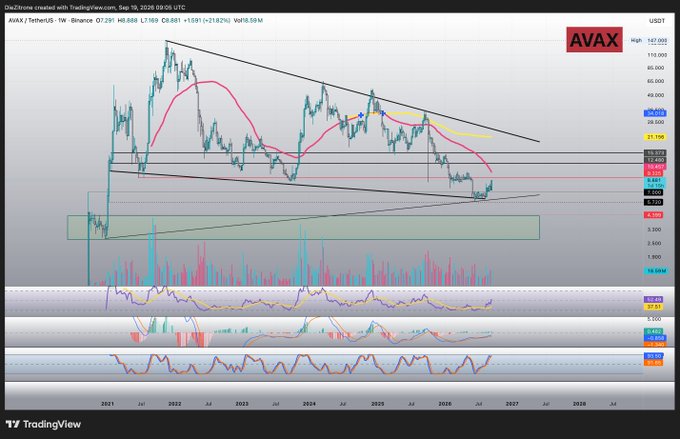The width and height of the screenshot is (680, 439).
Task: Click the blue 34.018 price tag
Action: (x=655, y=113)
